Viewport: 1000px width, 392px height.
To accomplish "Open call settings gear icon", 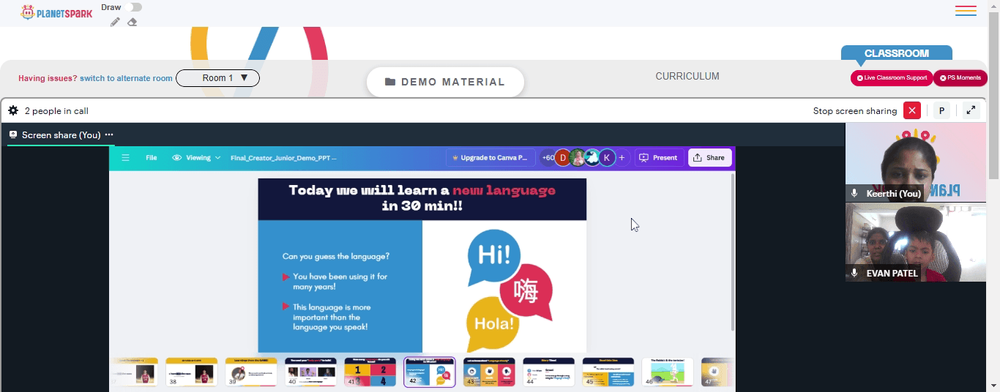I will (x=13, y=110).
